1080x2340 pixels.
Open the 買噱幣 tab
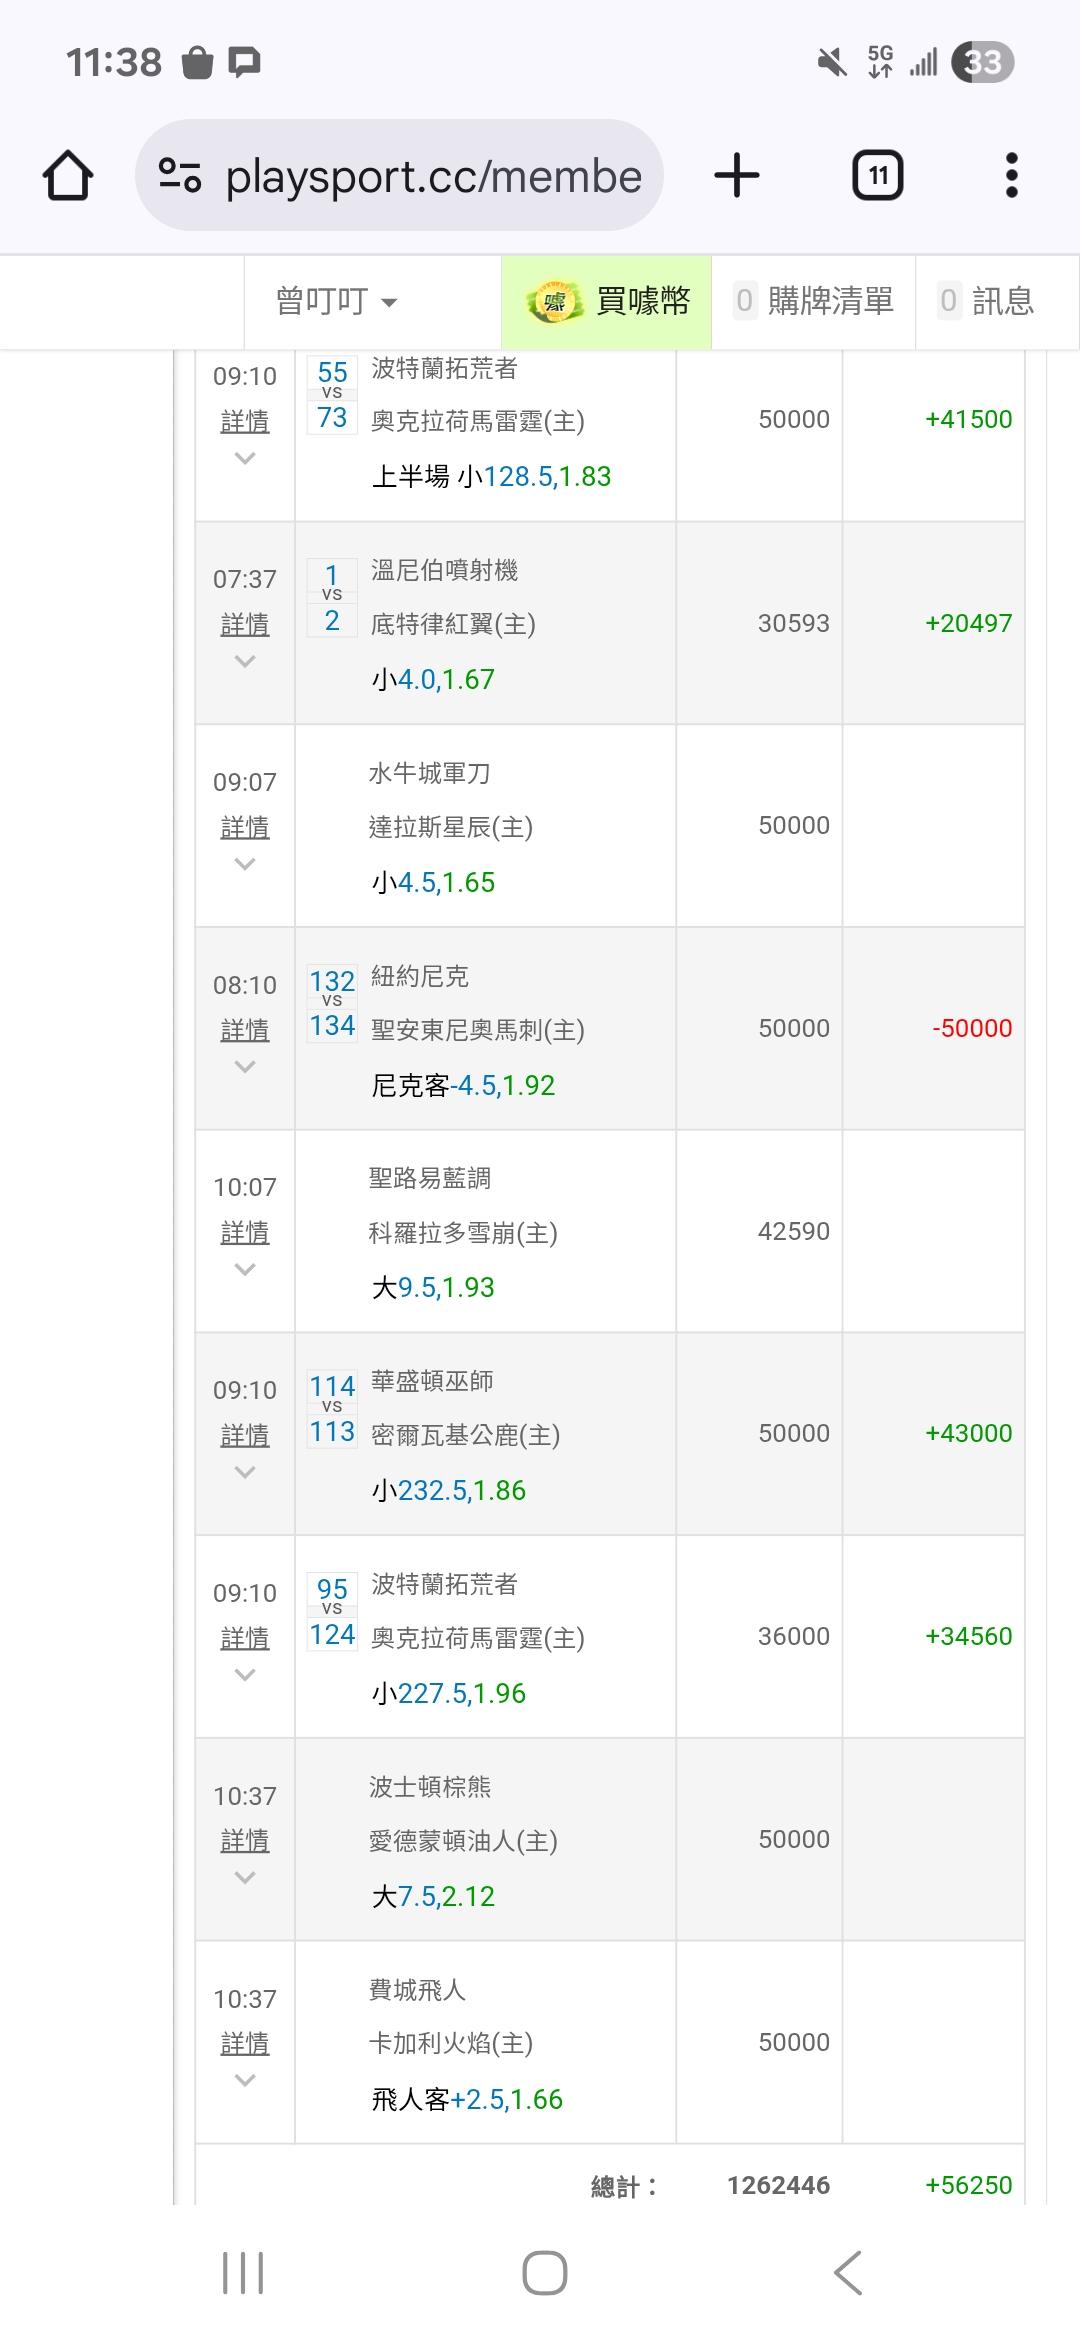[607, 301]
